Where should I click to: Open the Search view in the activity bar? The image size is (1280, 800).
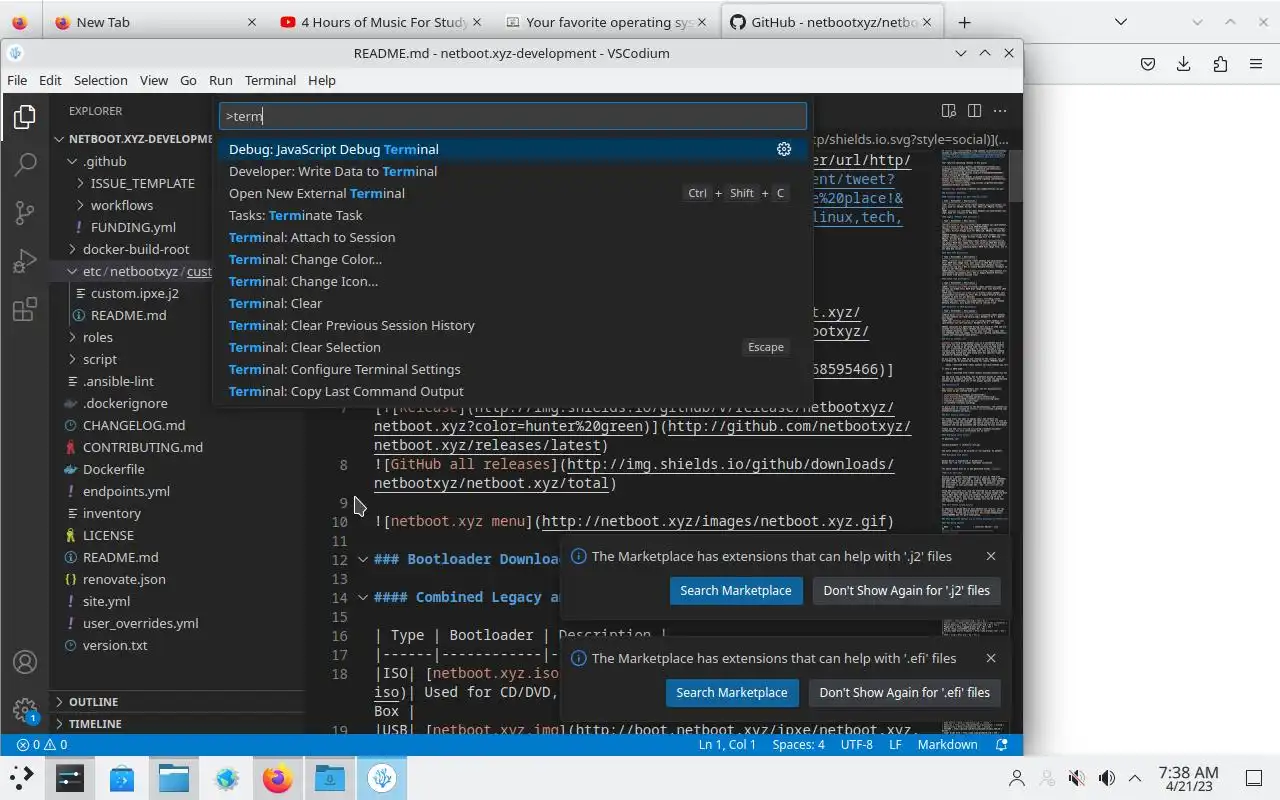25,164
